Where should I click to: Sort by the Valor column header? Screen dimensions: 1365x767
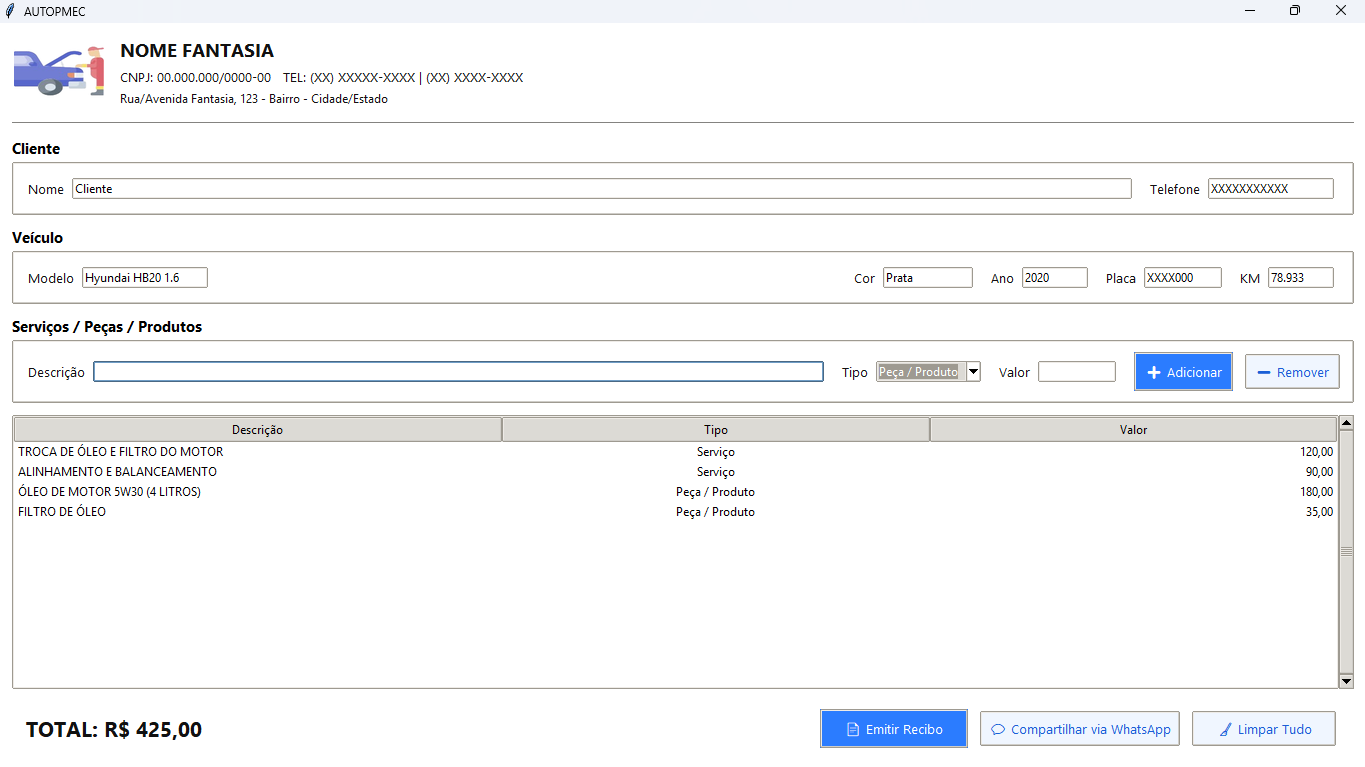click(1133, 430)
